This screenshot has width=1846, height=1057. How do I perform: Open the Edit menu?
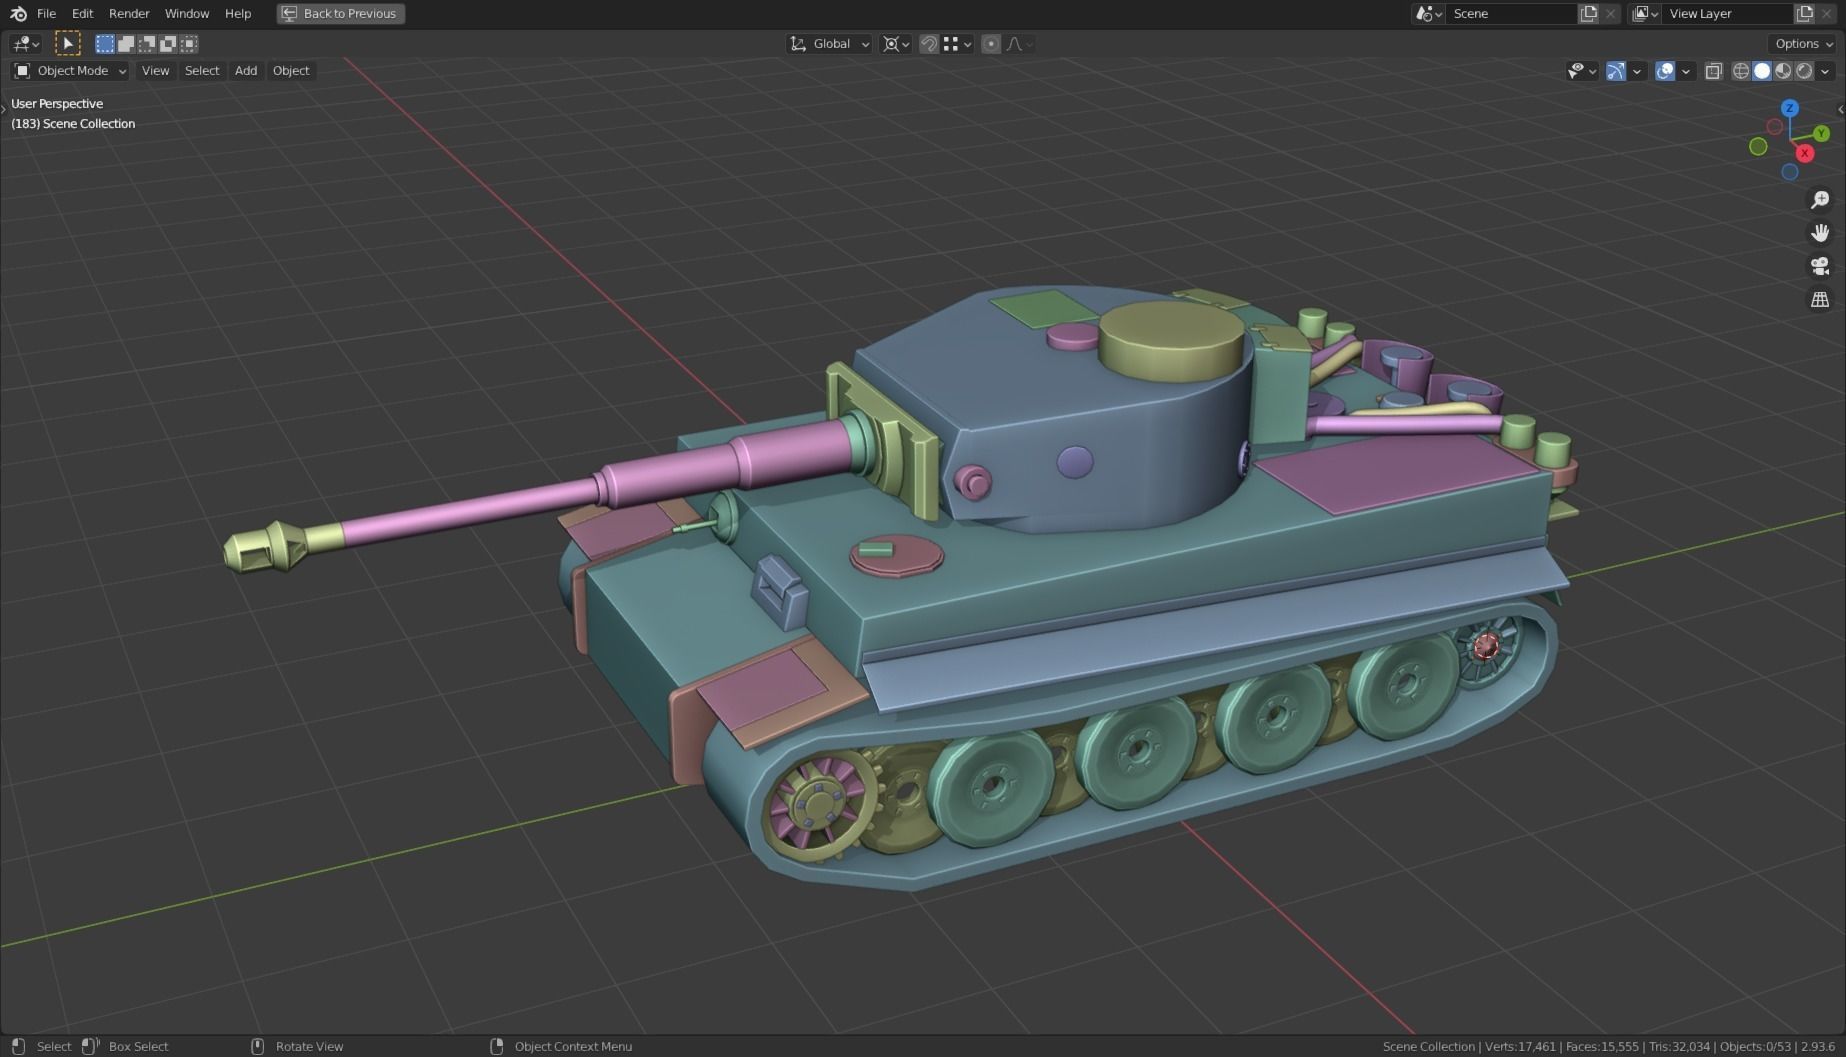(83, 14)
